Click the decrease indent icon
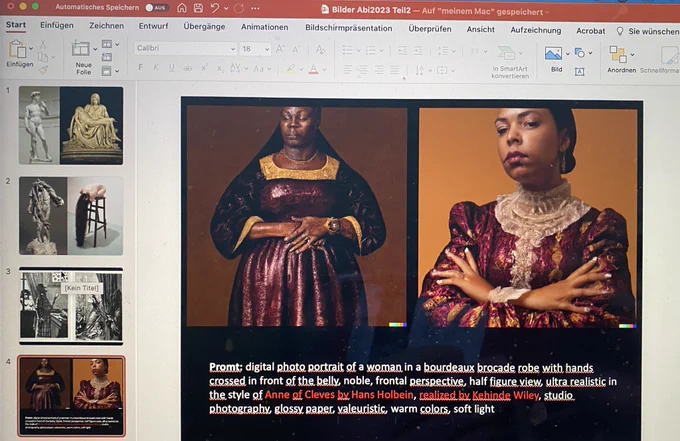Viewport: 680px width, 441px height. coord(402,51)
